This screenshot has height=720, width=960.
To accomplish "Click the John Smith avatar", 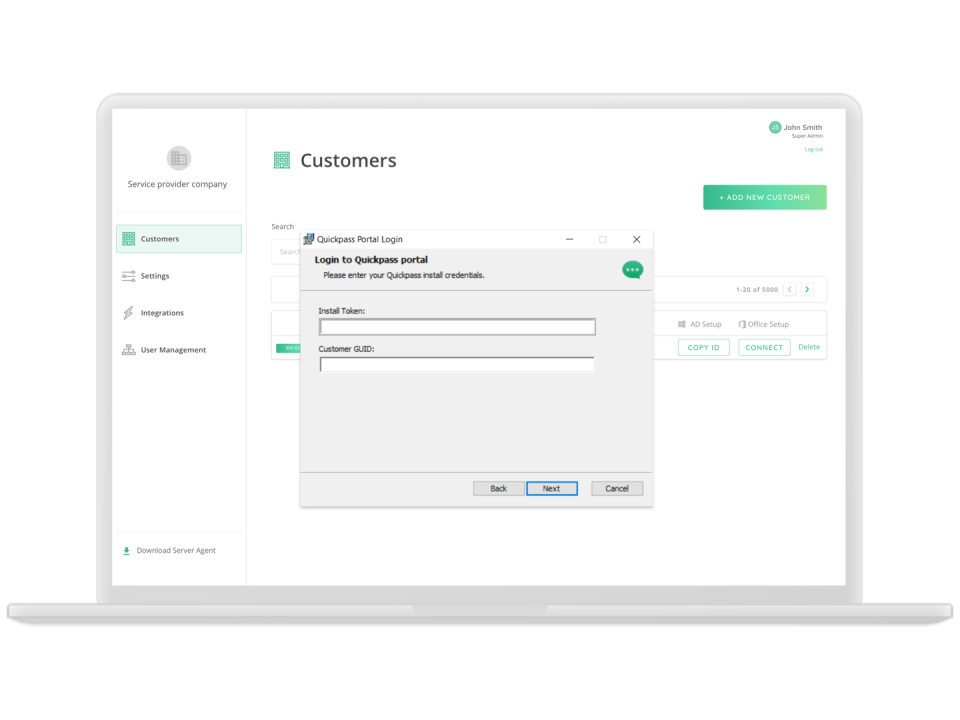I will (773, 127).
